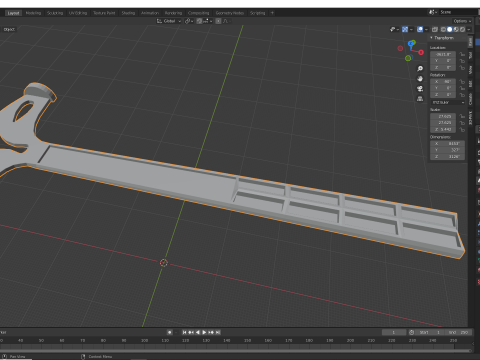Open the Animation workspace tab

tap(150, 13)
